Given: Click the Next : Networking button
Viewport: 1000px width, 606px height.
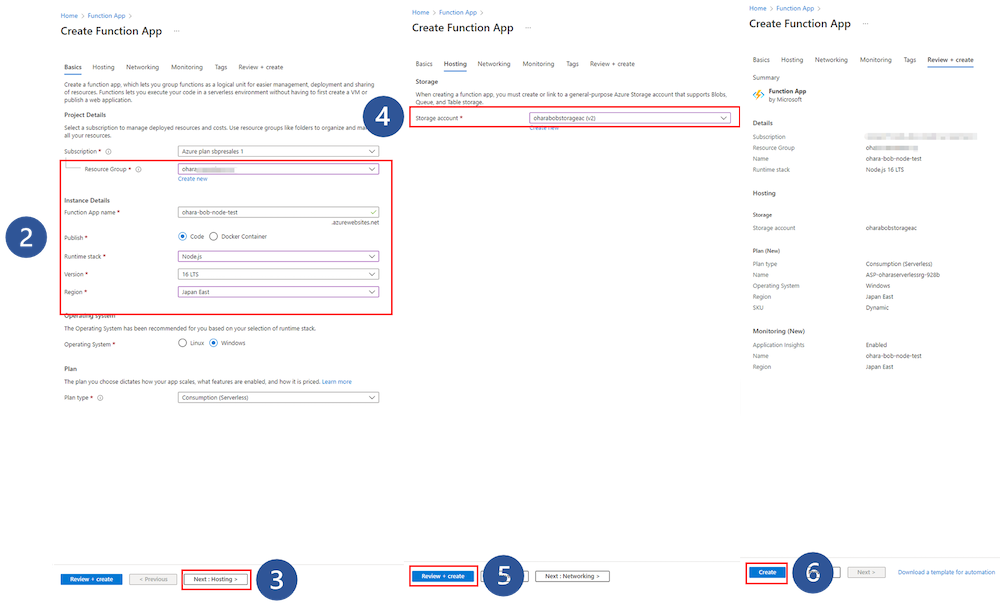Looking at the screenshot, I should pos(573,576).
